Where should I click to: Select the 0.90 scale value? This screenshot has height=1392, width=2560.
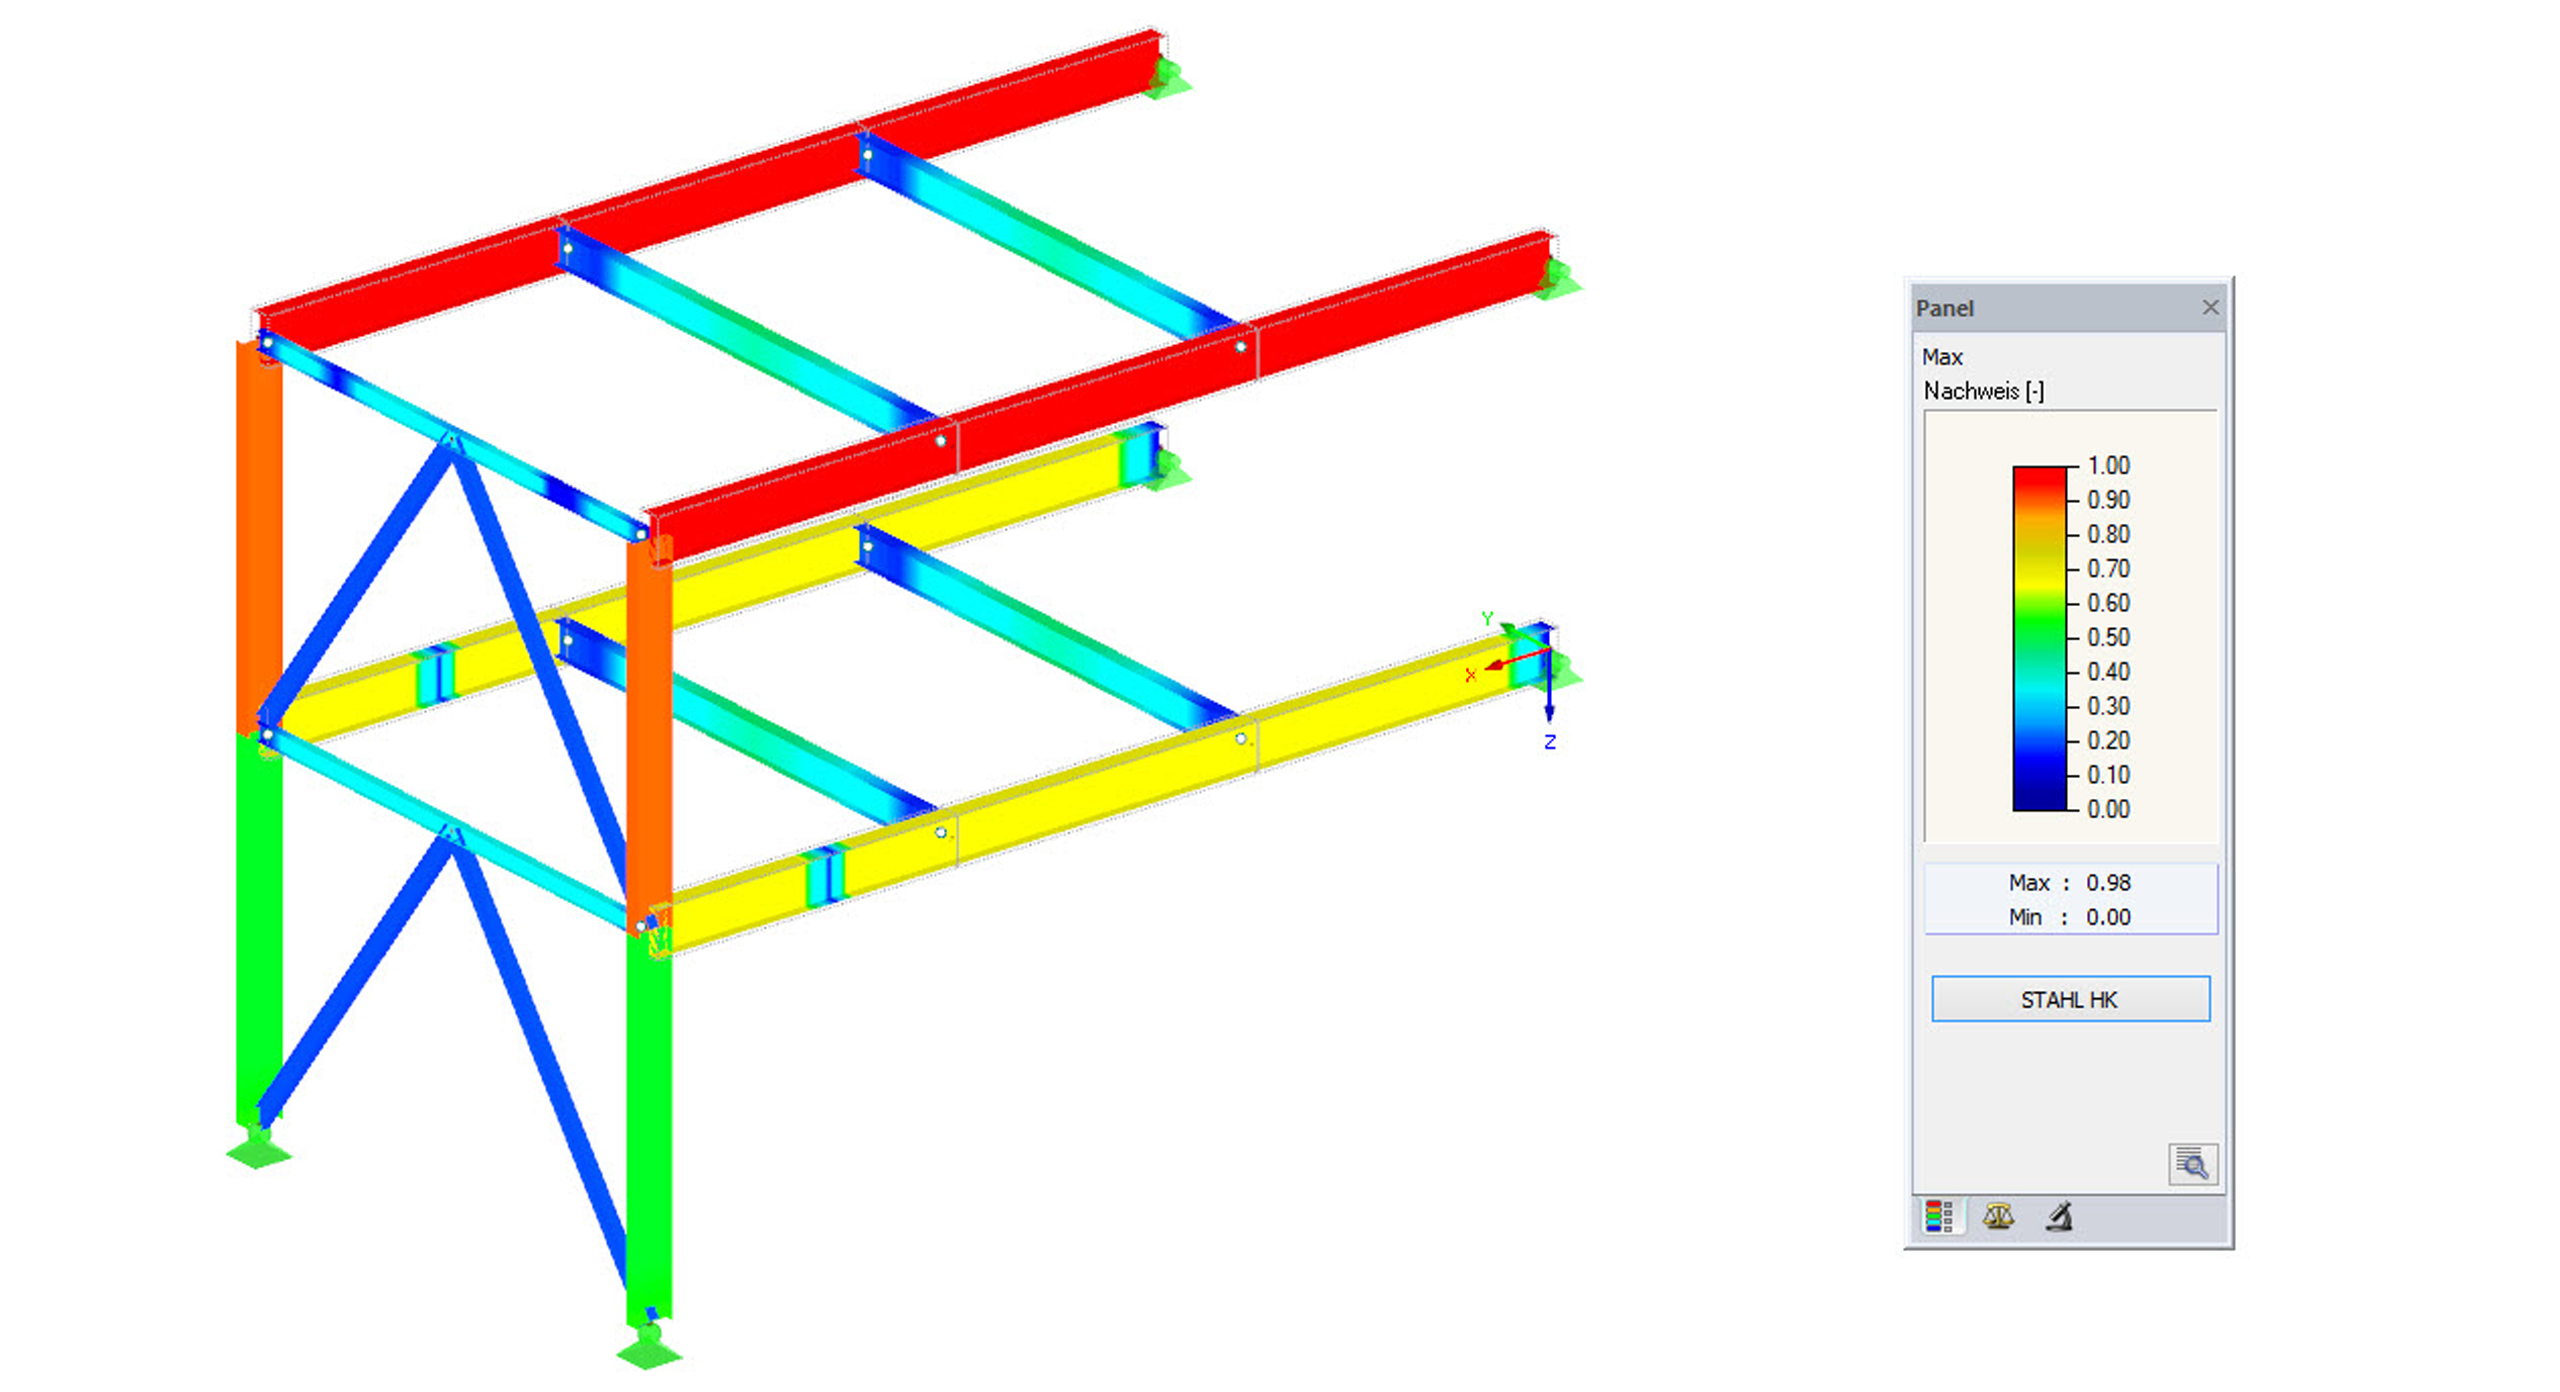[2108, 499]
